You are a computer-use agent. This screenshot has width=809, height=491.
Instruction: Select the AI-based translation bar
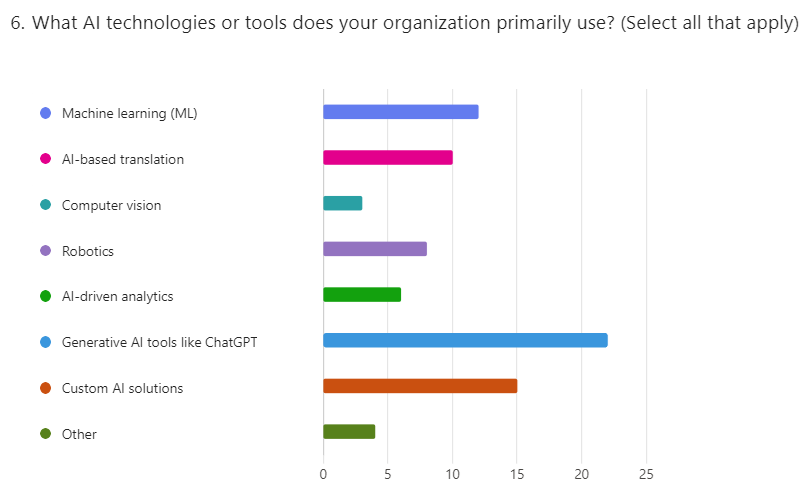tap(387, 157)
